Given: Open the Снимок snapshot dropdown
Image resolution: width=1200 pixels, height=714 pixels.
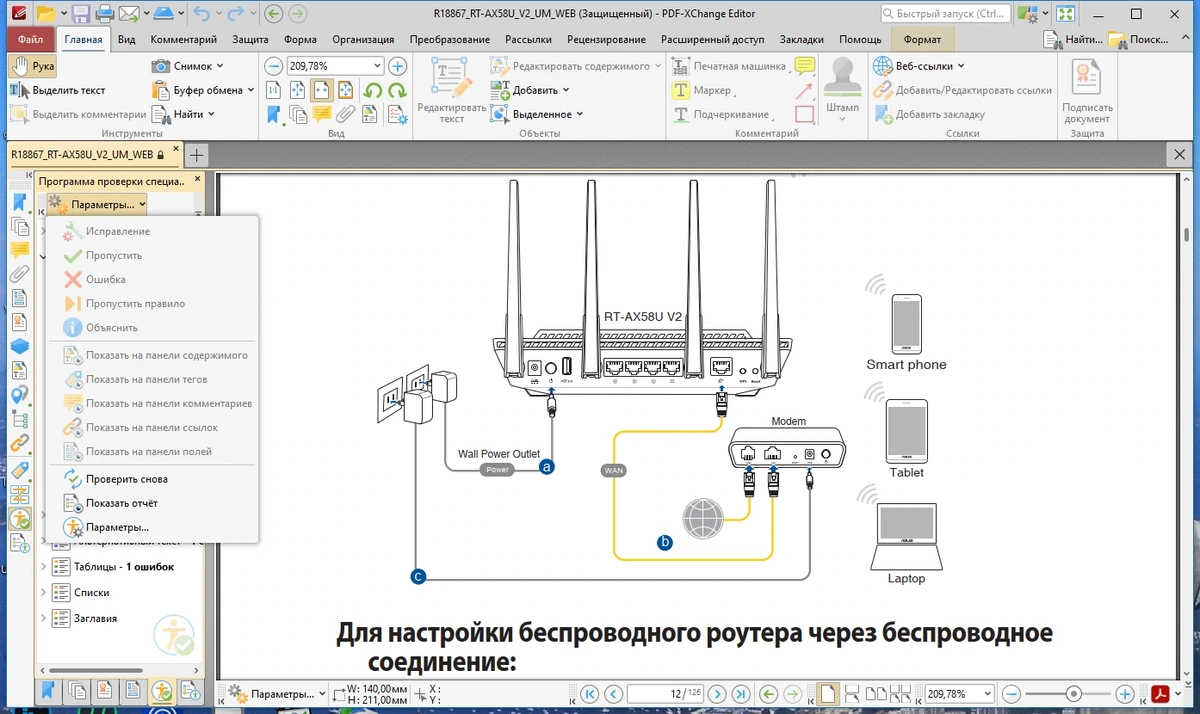Looking at the screenshot, I should pos(188,66).
